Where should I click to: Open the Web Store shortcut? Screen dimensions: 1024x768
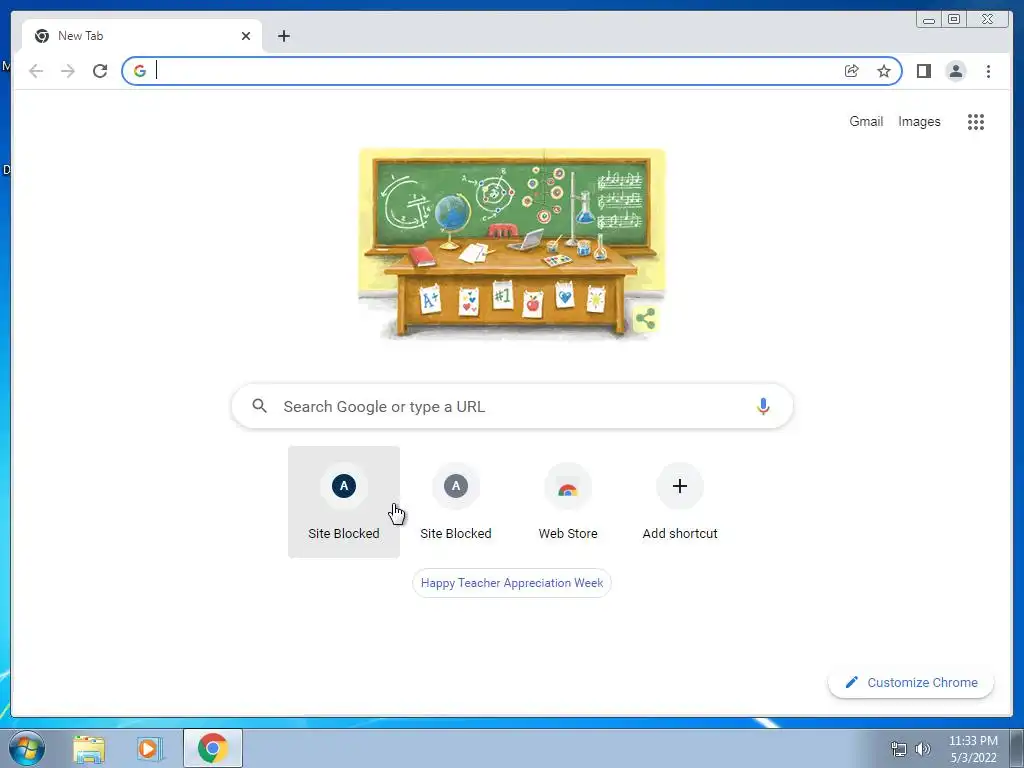click(x=568, y=502)
